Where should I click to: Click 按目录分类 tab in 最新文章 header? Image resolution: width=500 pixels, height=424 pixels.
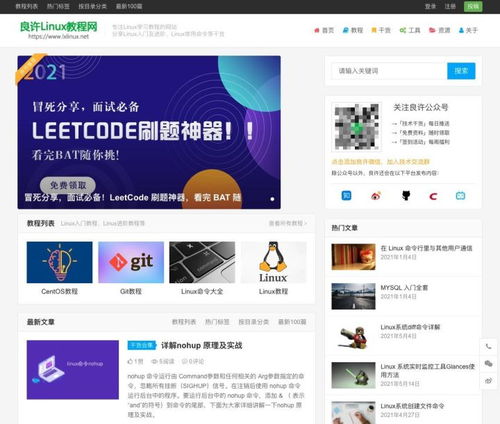(x=253, y=322)
